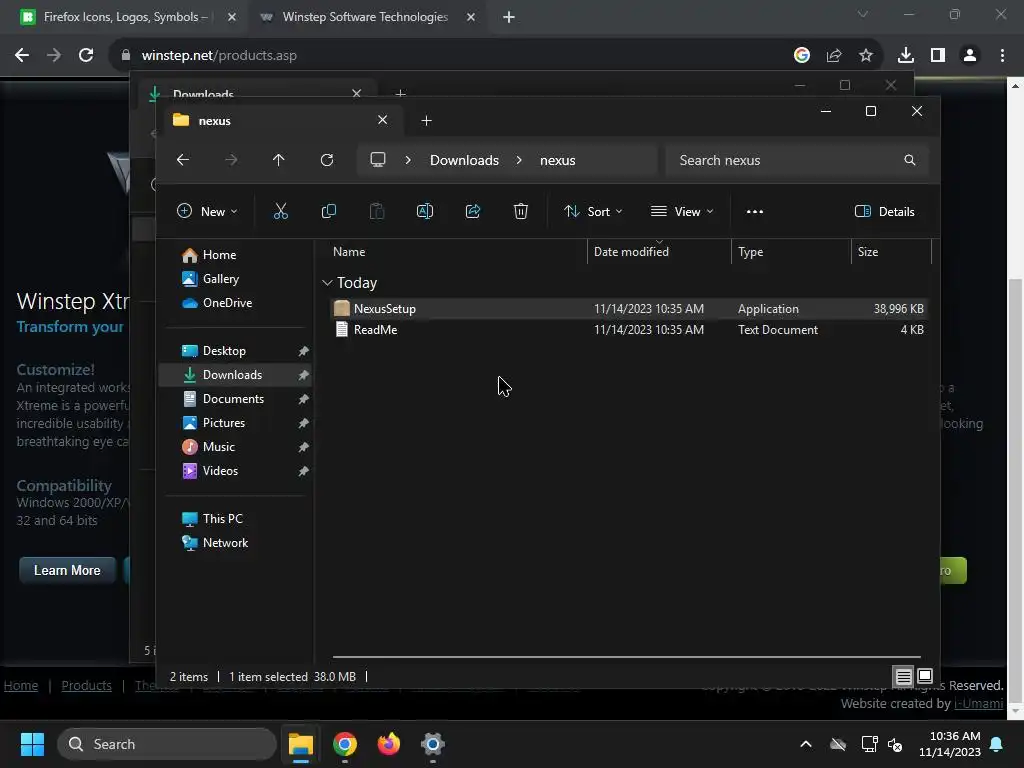The width and height of the screenshot is (1024, 768).
Task: Select the NexusSetup application file
Action: pos(628,308)
